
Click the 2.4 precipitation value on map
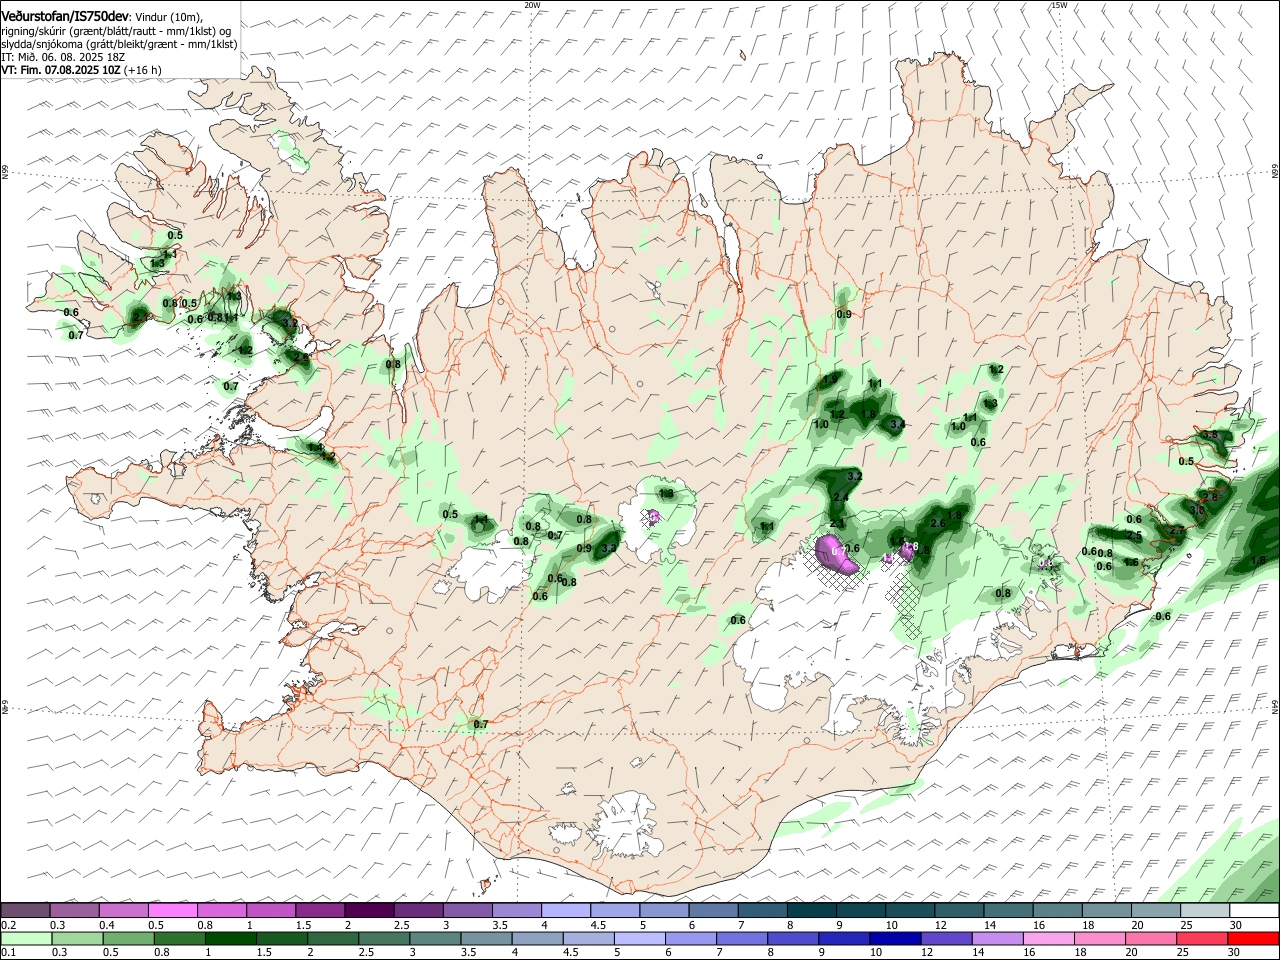841,498
